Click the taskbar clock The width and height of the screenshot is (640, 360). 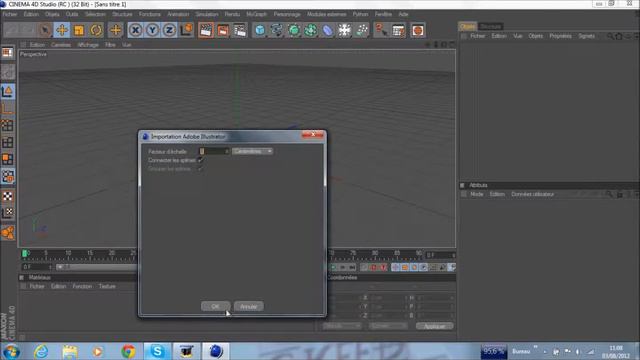pyautogui.click(x=616, y=351)
